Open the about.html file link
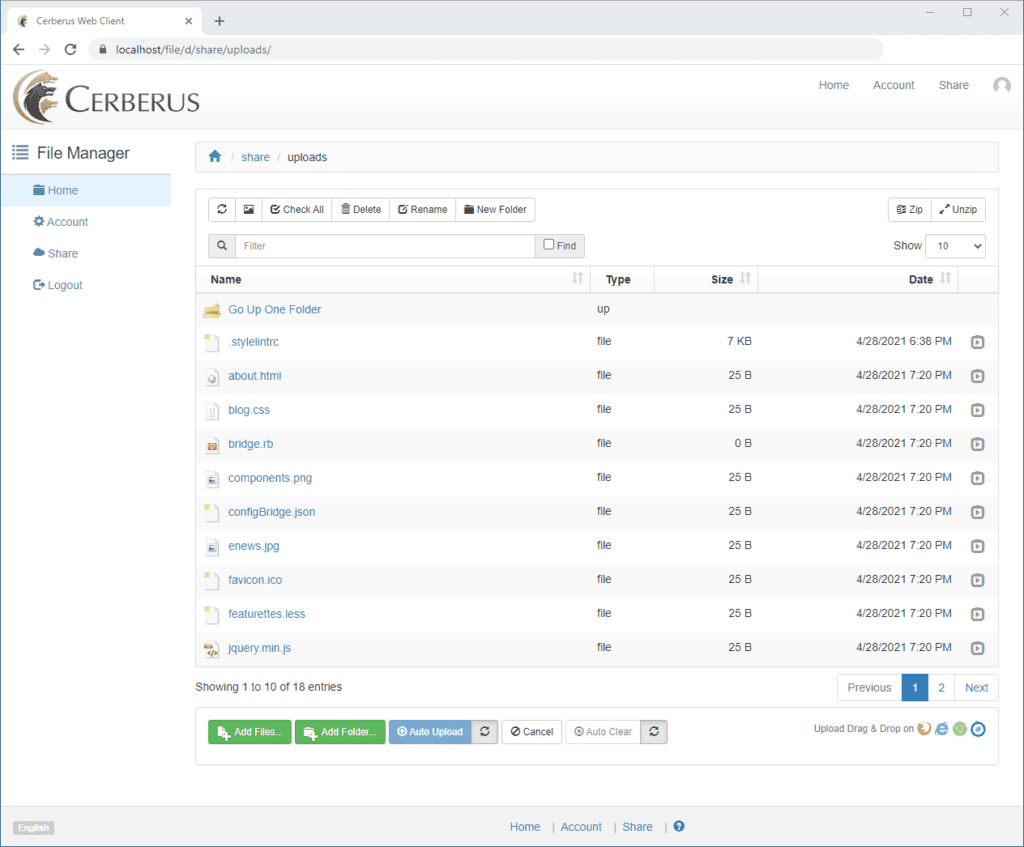Image resolution: width=1024 pixels, height=847 pixels. tap(254, 376)
